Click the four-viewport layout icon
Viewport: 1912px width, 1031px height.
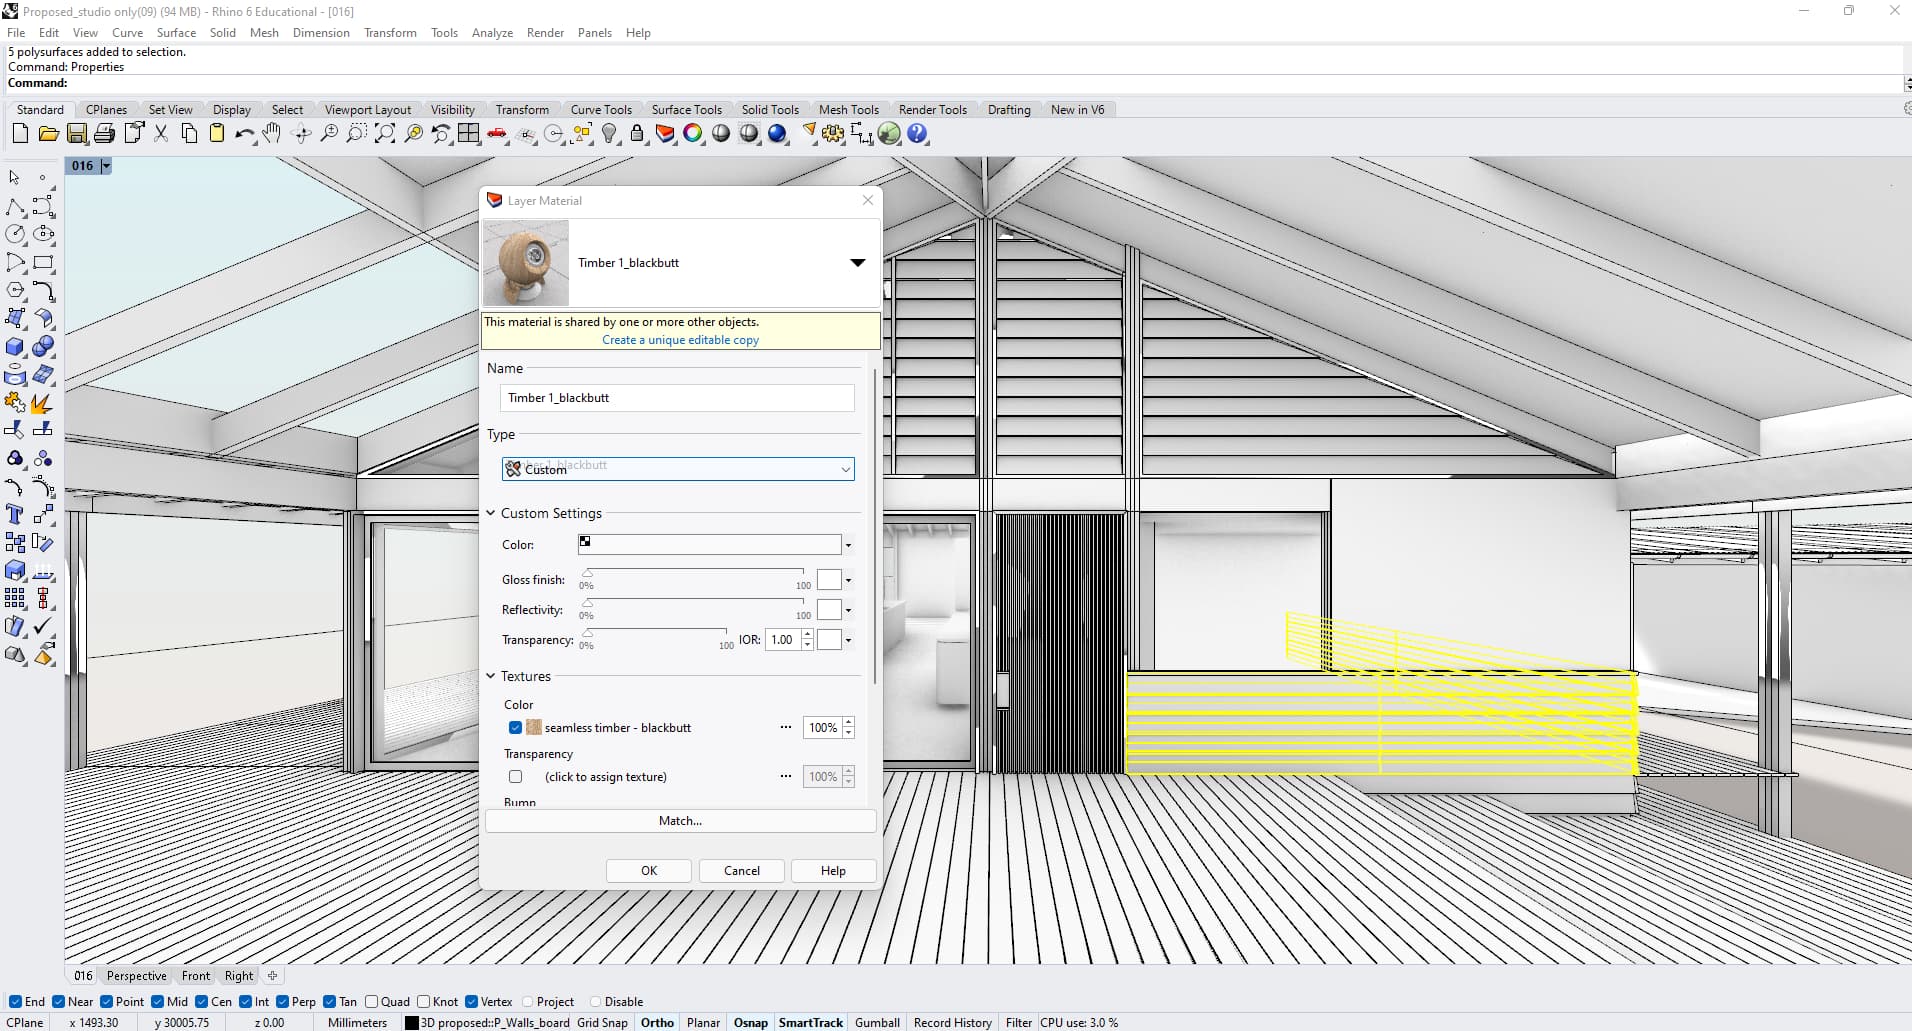coord(469,133)
